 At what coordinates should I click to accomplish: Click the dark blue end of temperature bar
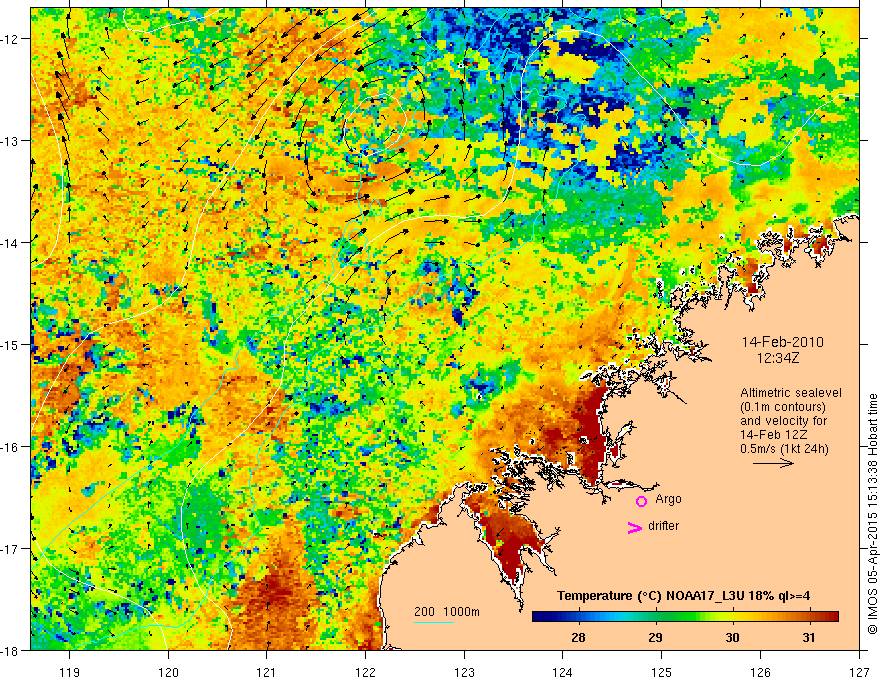[539, 617]
